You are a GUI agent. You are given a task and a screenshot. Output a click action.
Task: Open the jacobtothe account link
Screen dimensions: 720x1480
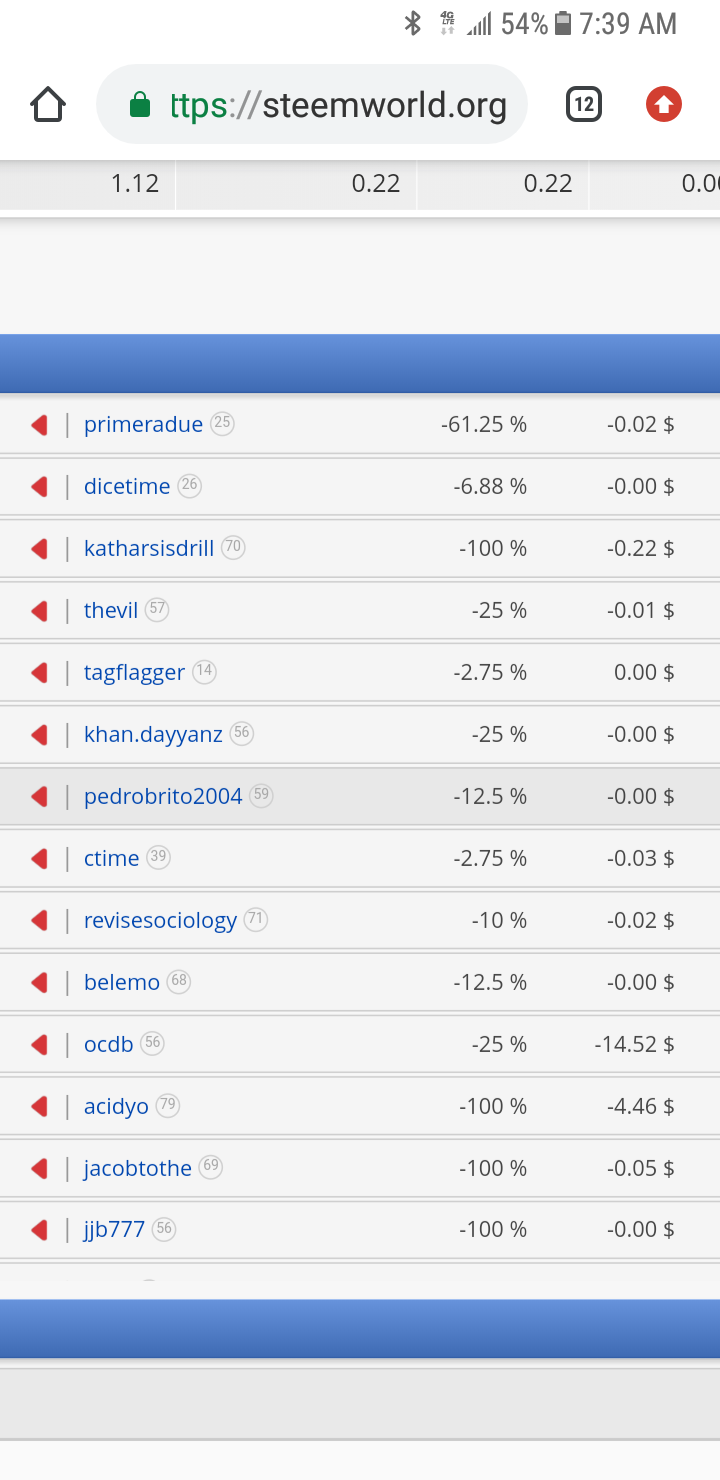[x=138, y=1169]
